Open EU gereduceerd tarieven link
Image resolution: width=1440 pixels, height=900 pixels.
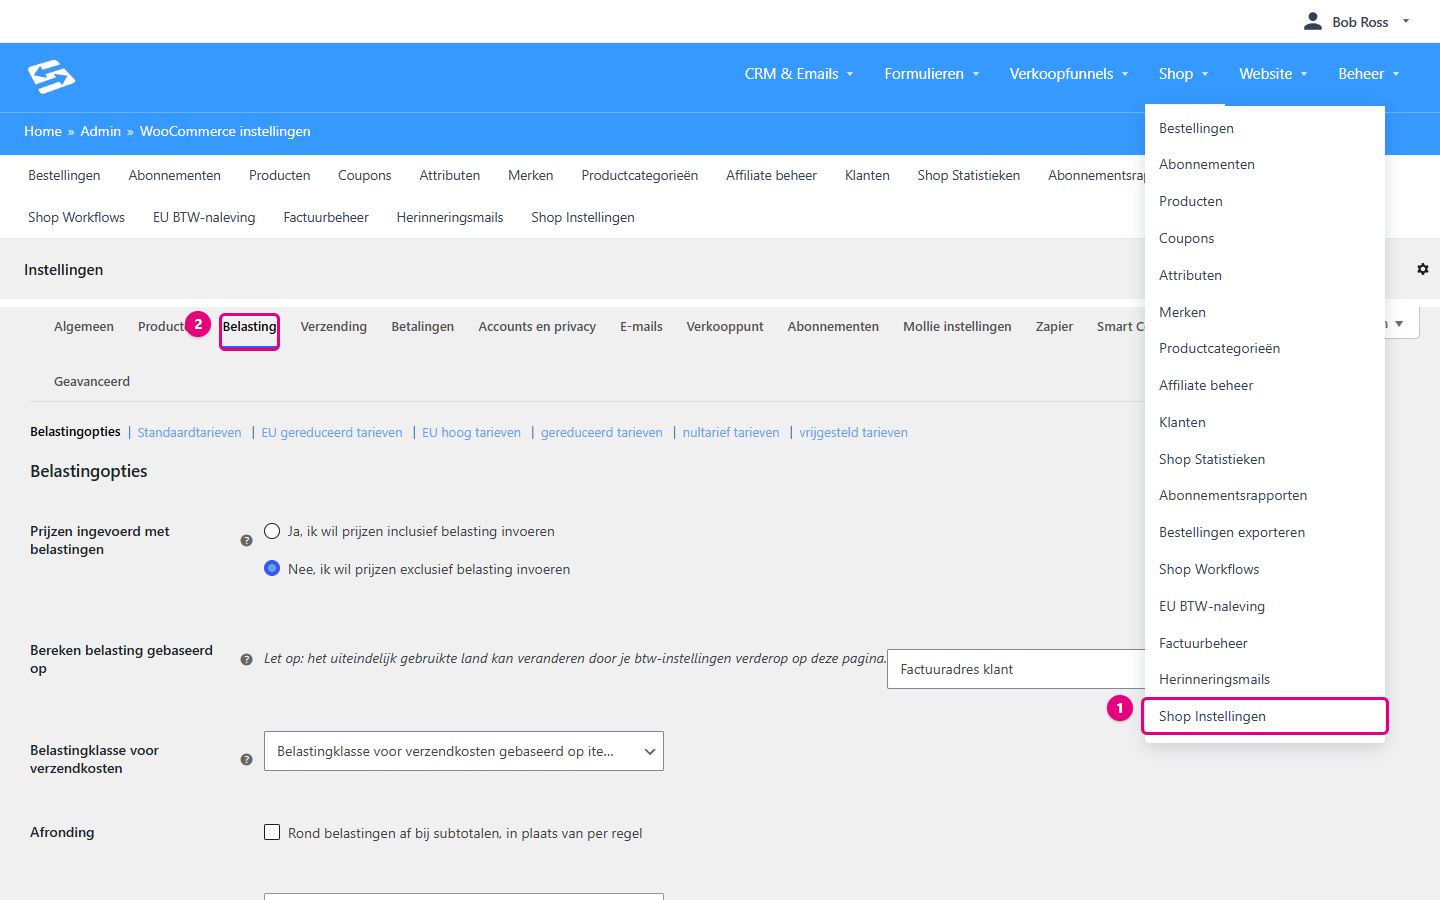point(332,433)
